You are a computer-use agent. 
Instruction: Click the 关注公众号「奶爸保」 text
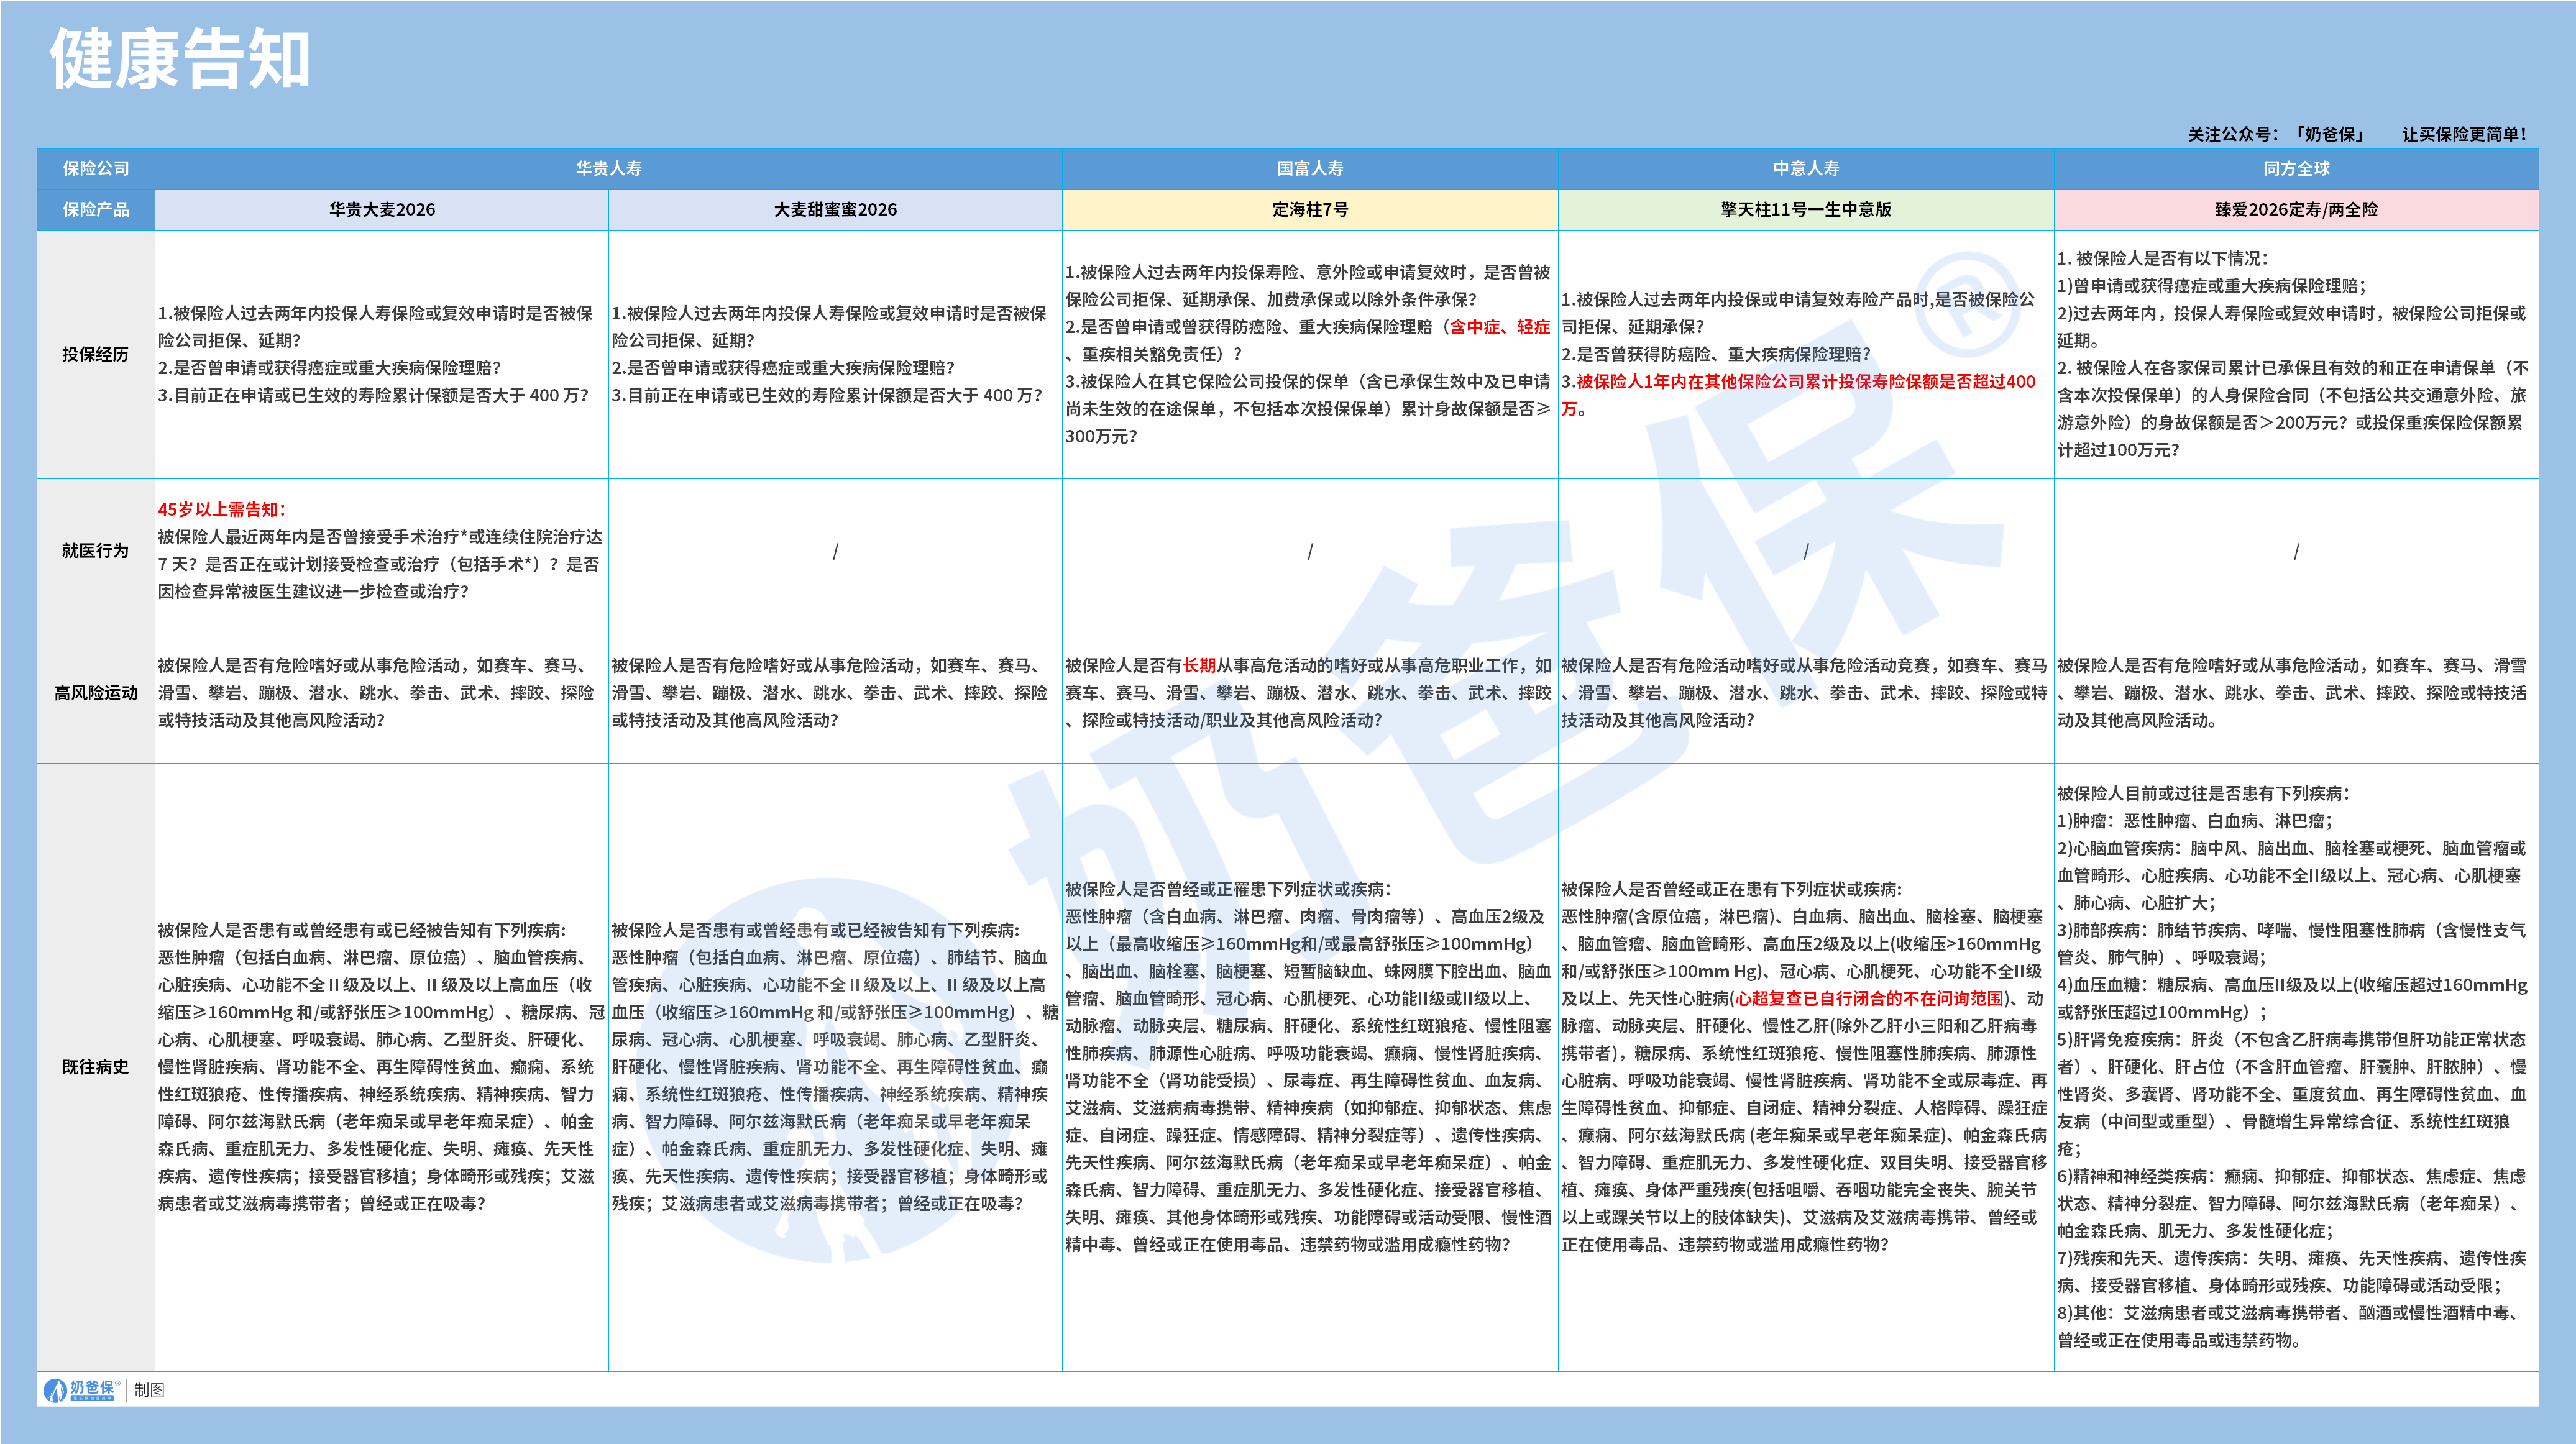click(x=2276, y=134)
